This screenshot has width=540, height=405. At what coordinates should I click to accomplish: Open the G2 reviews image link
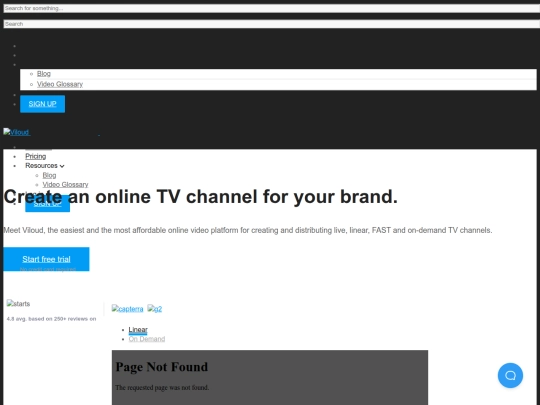(155, 309)
